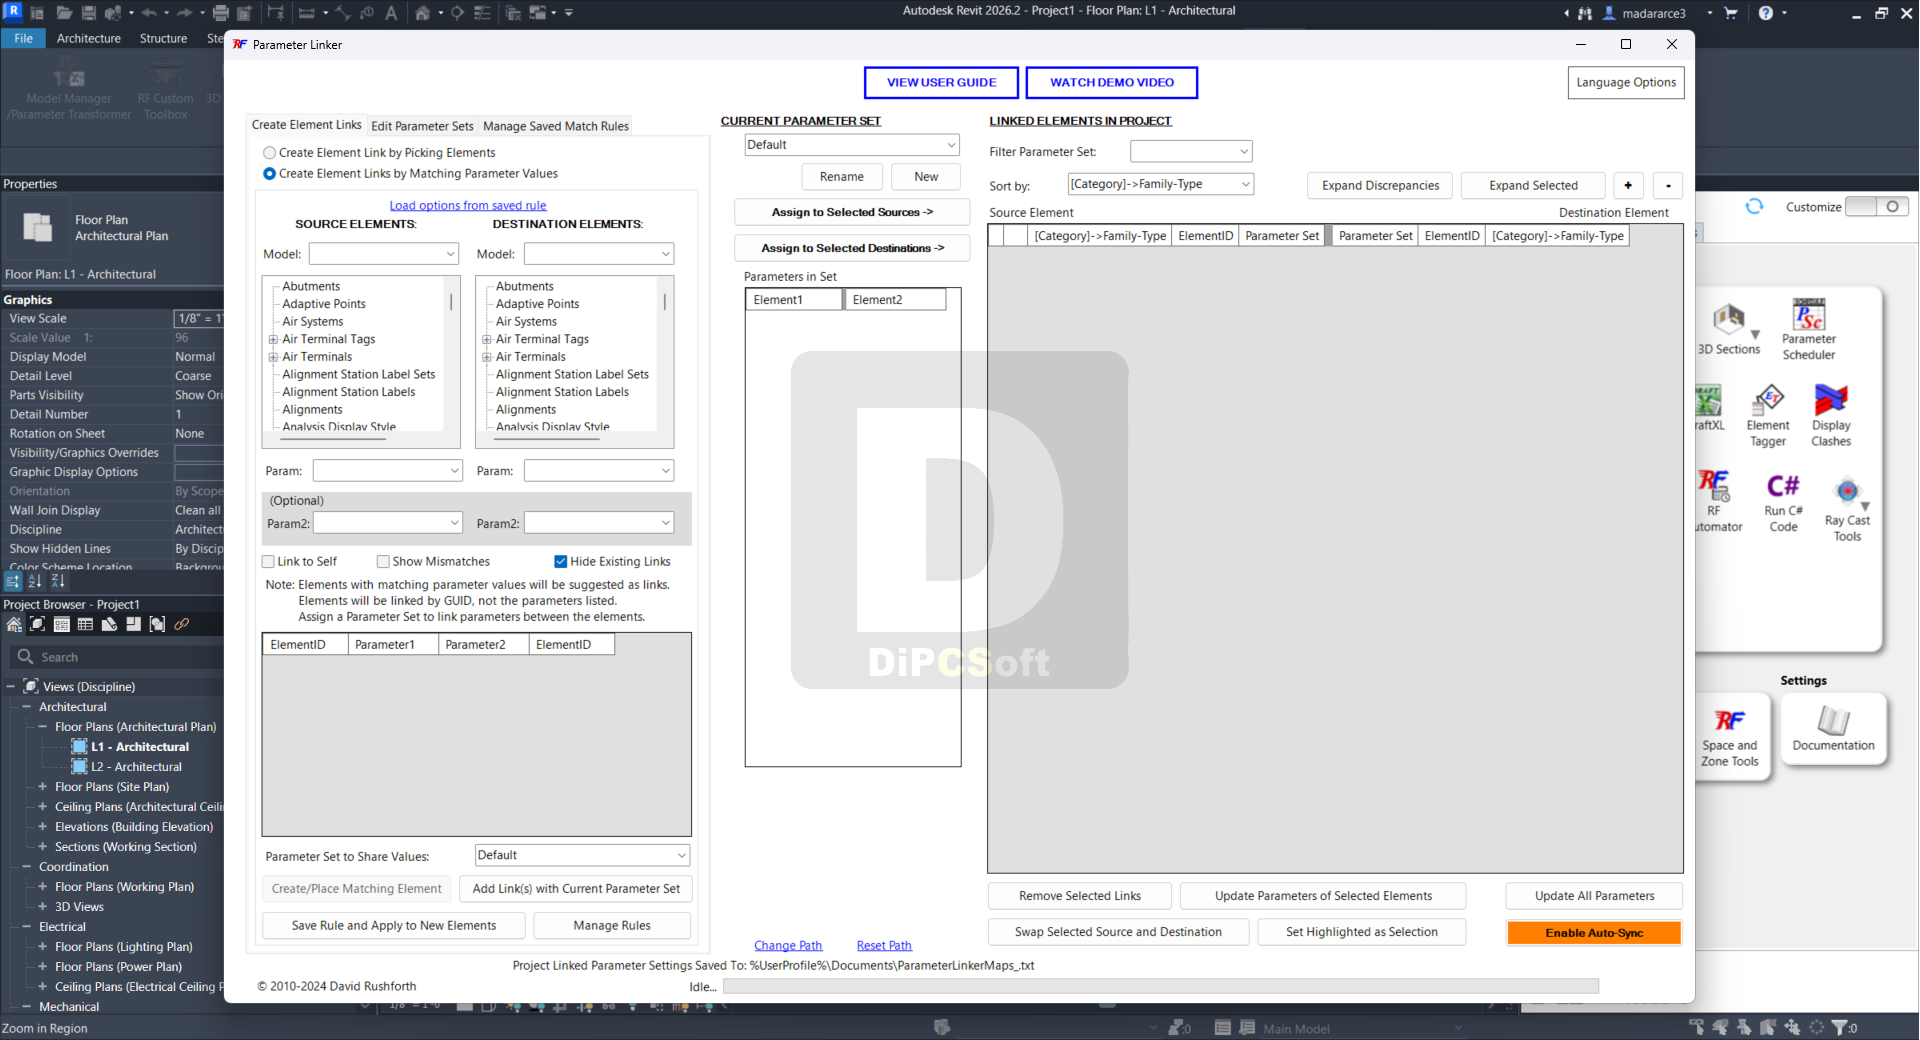Open the File menu in Revit
Screen dimensions: 1920x1040
24,38
